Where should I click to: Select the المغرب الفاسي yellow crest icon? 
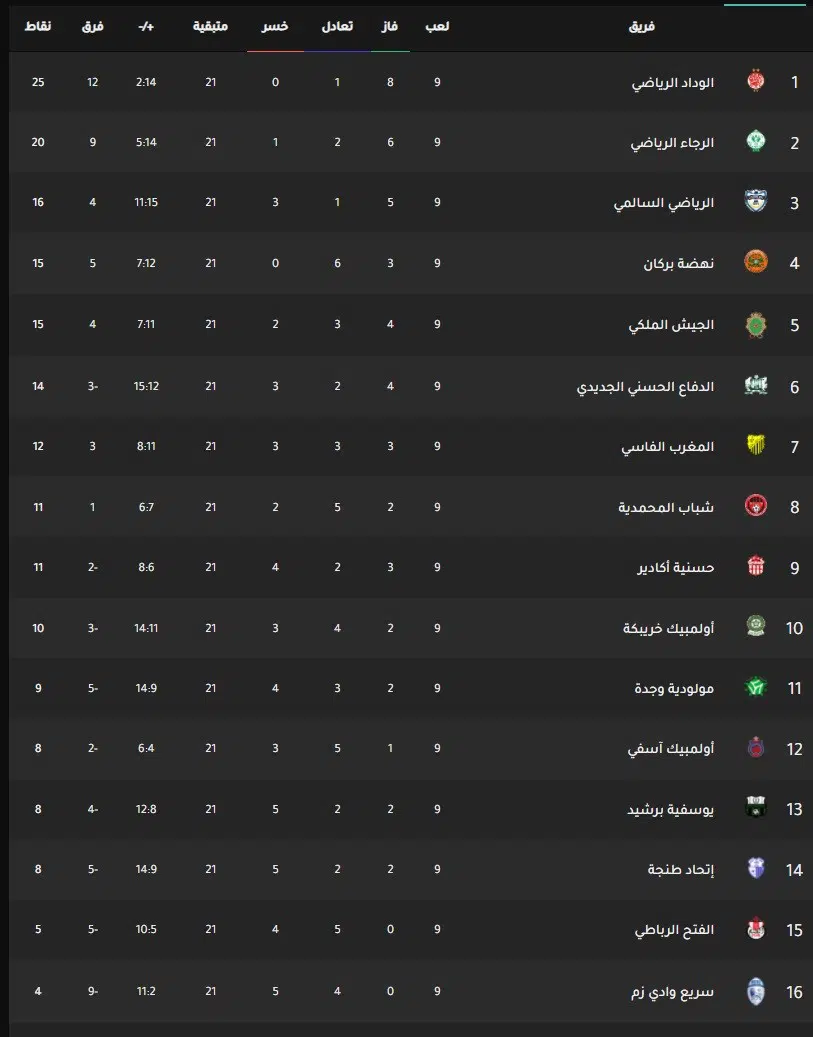click(x=755, y=446)
